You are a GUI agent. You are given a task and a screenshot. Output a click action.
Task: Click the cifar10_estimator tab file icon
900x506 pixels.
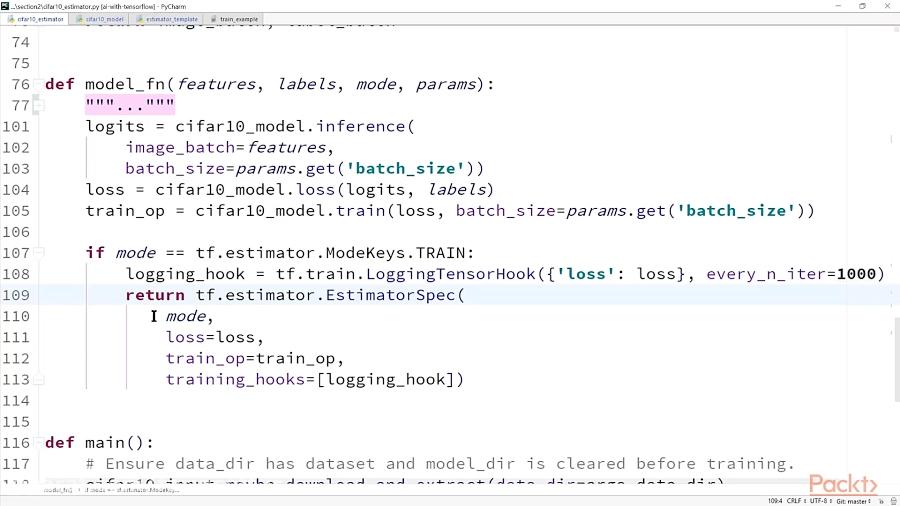11,19
